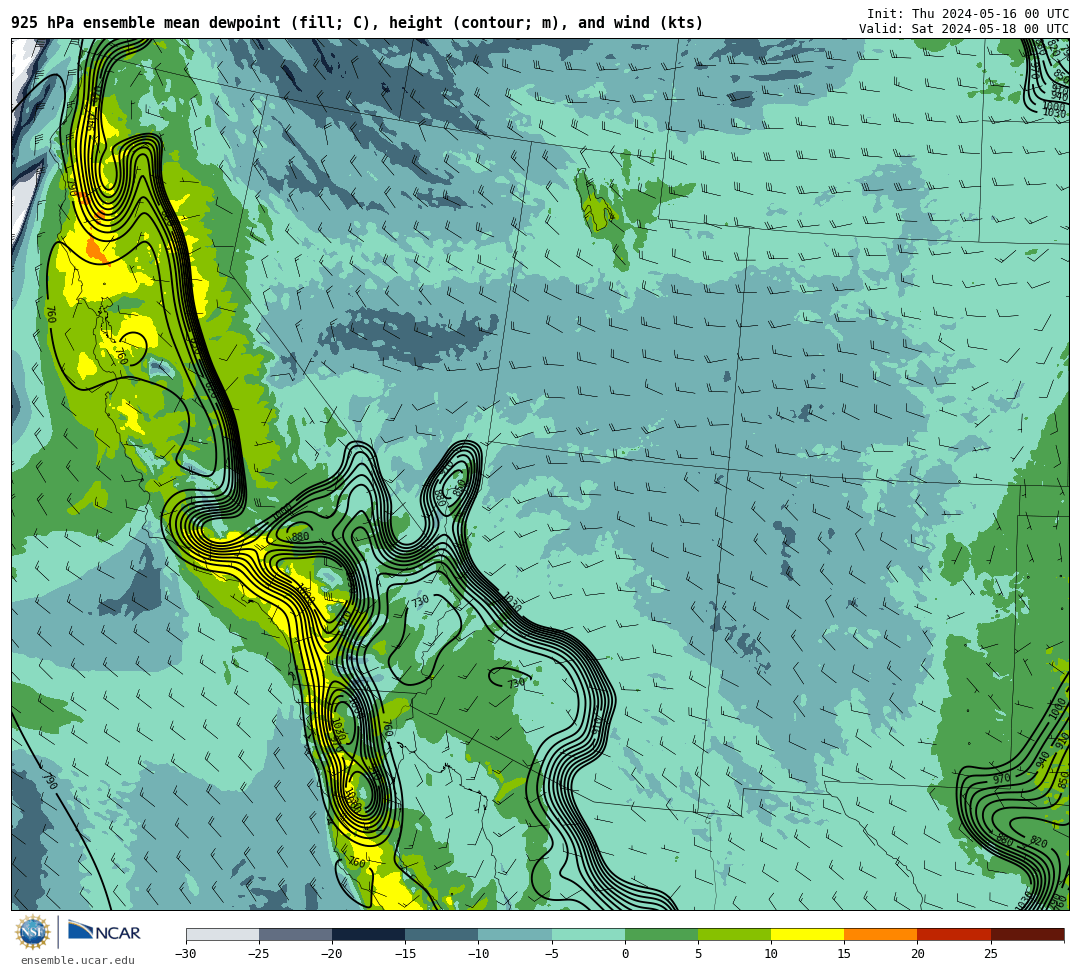Click the medium teal -10 to -5 swatch

click(515, 934)
